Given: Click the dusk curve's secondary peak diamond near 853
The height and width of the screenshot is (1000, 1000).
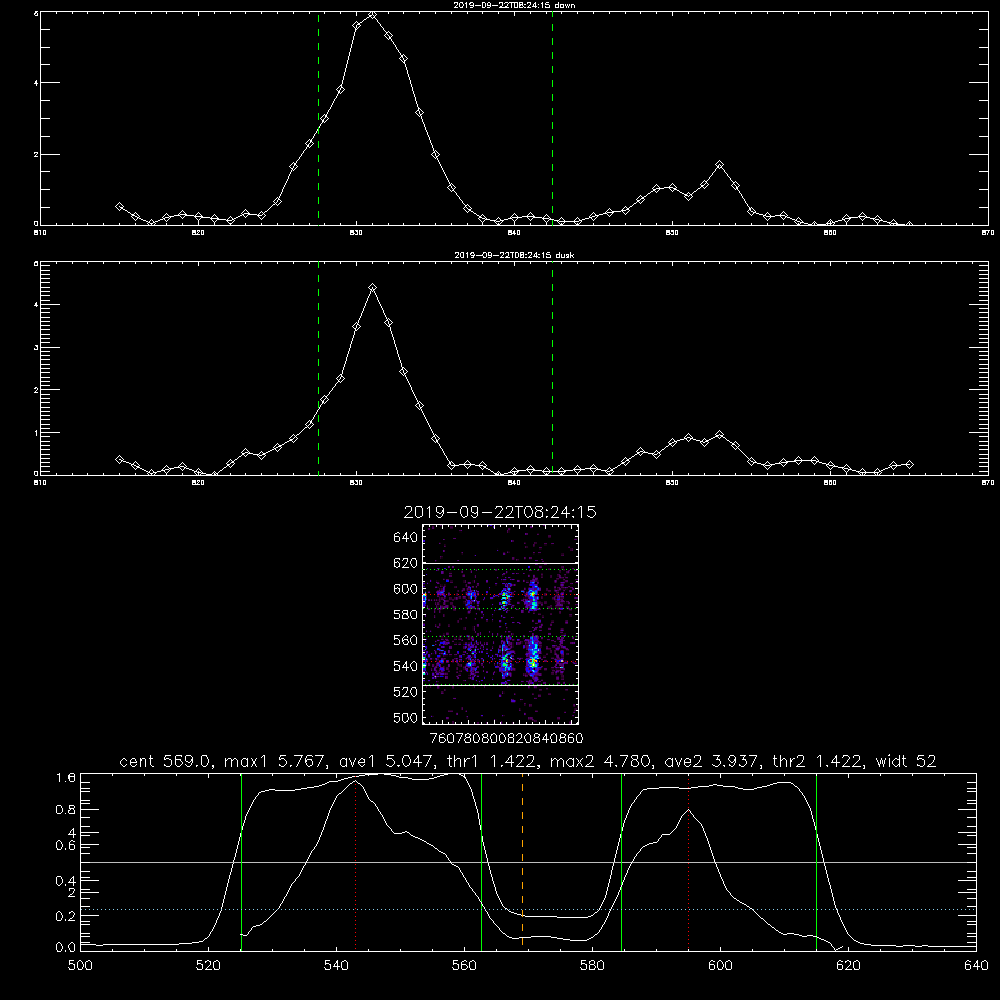Looking at the screenshot, I should (x=719, y=434).
